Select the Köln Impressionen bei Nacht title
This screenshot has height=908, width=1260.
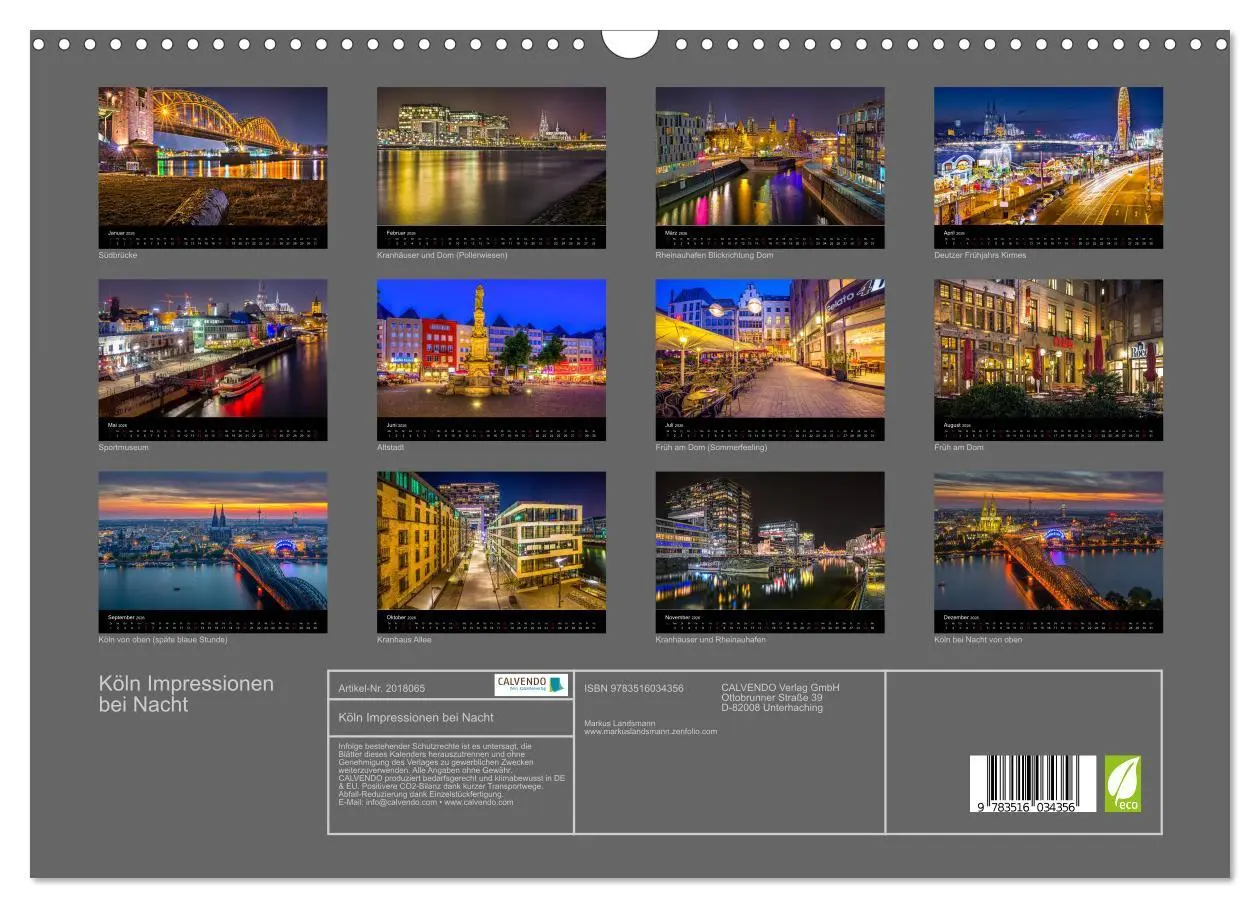point(186,695)
